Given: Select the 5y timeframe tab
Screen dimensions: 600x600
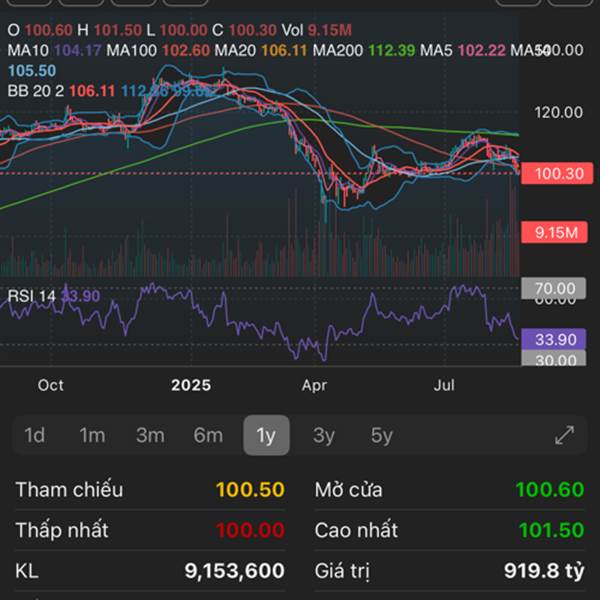Looking at the screenshot, I should [x=382, y=435].
